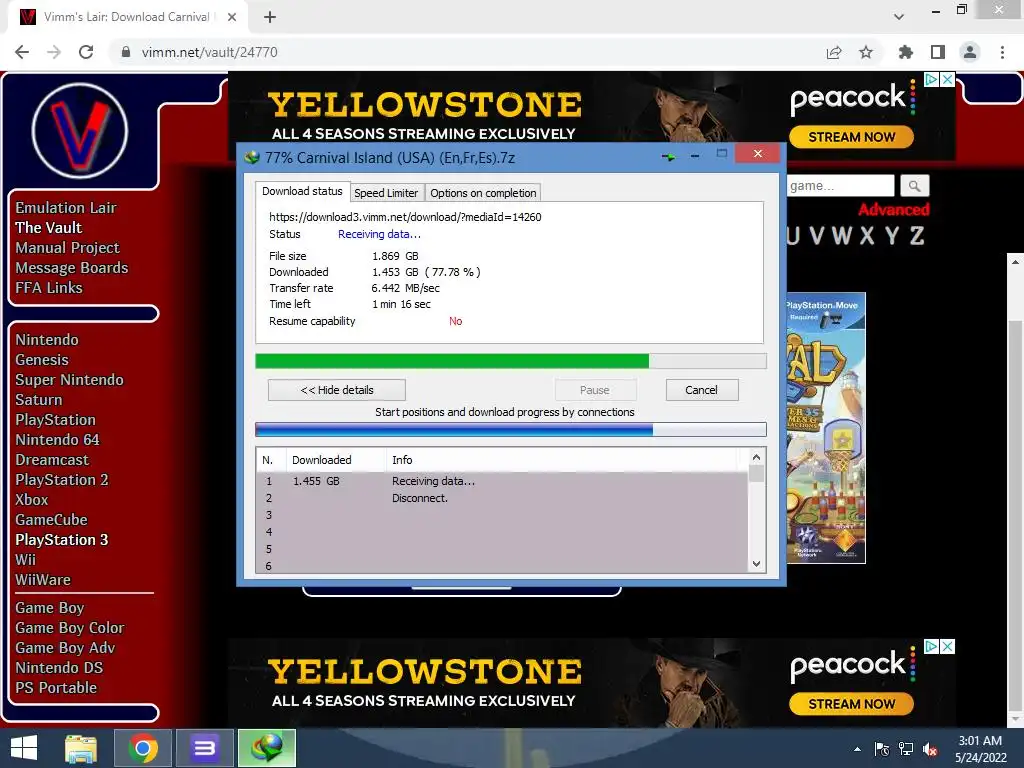Open Manual Project link
Image resolution: width=1024 pixels, height=768 pixels.
click(67, 248)
